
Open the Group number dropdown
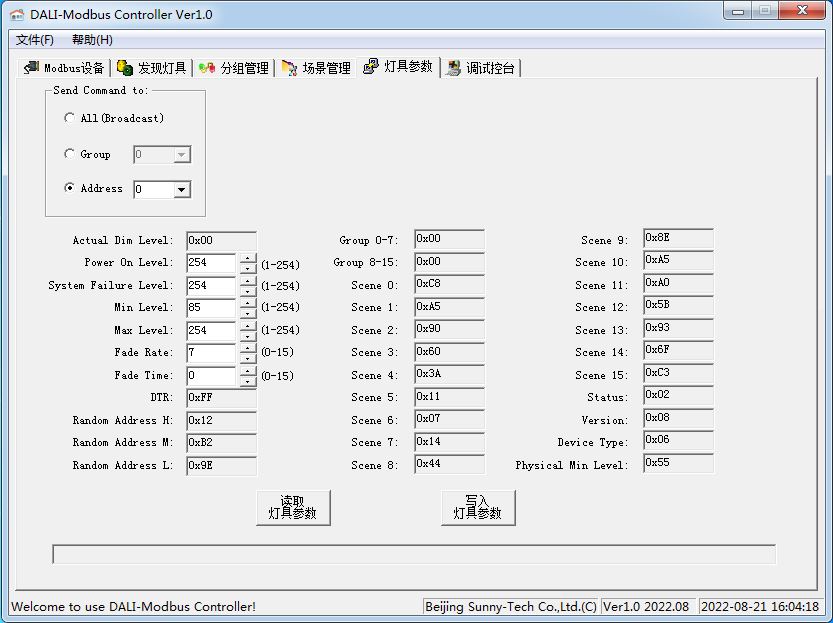[182, 155]
